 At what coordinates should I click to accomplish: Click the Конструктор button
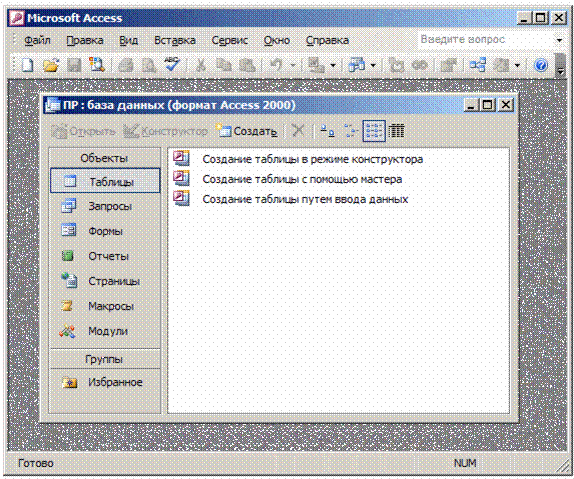(x=165, y=131)
